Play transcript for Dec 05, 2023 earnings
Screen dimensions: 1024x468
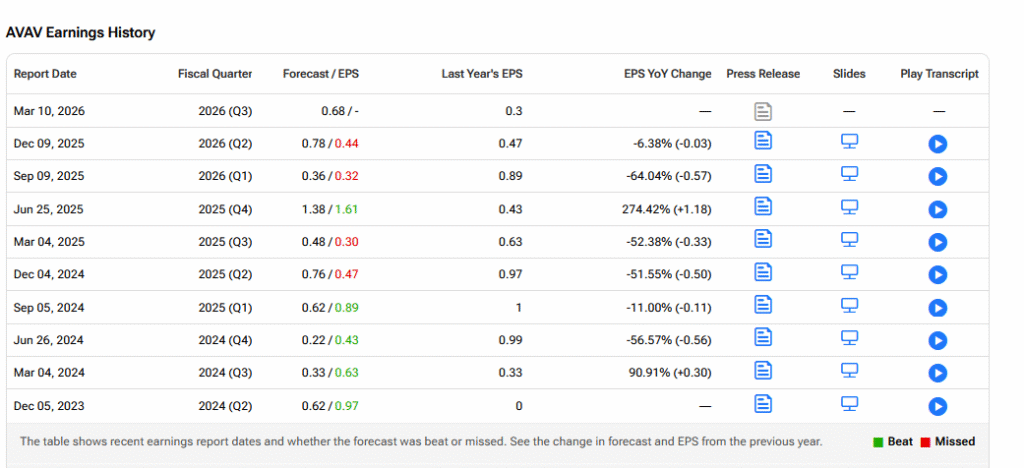(938, 407)
